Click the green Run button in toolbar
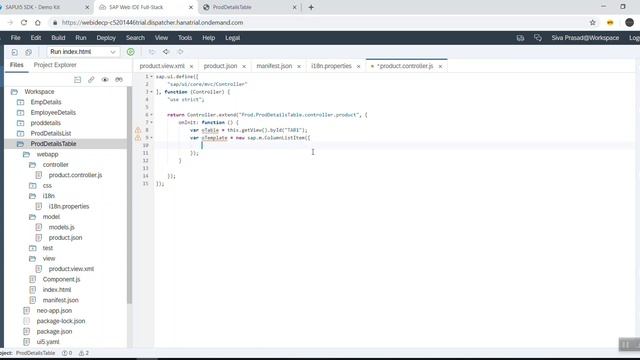This screenshot has height=360, width=640. click(x=131, y=52)
